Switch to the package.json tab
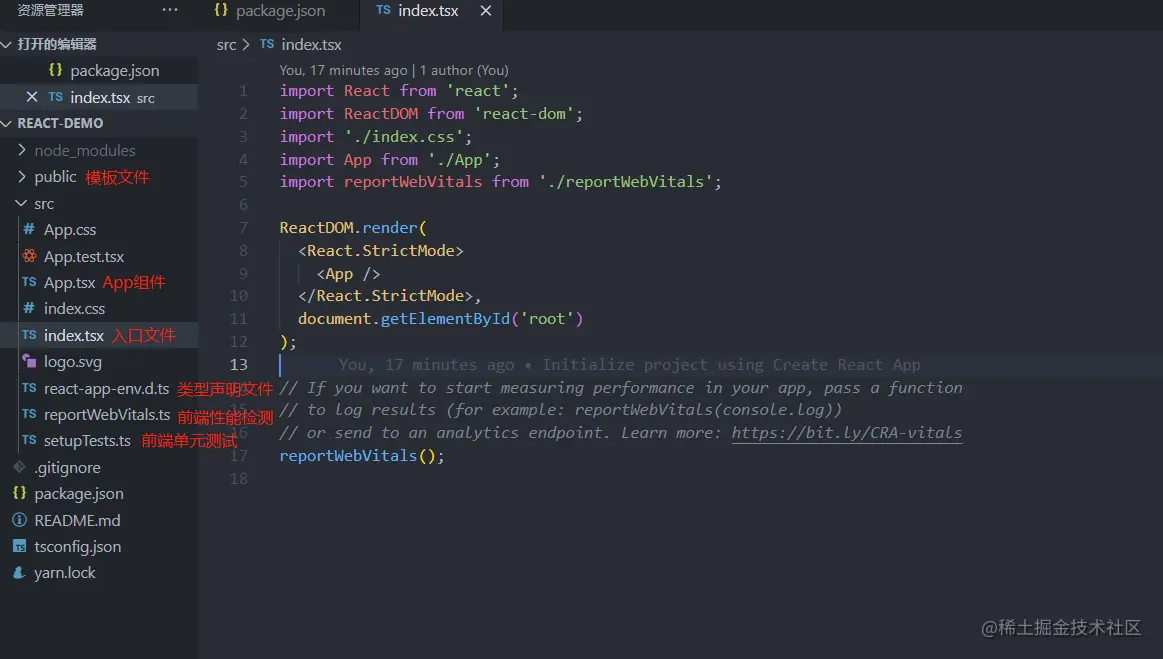Viewport: 1163px width, 659px height. point(270,11)
